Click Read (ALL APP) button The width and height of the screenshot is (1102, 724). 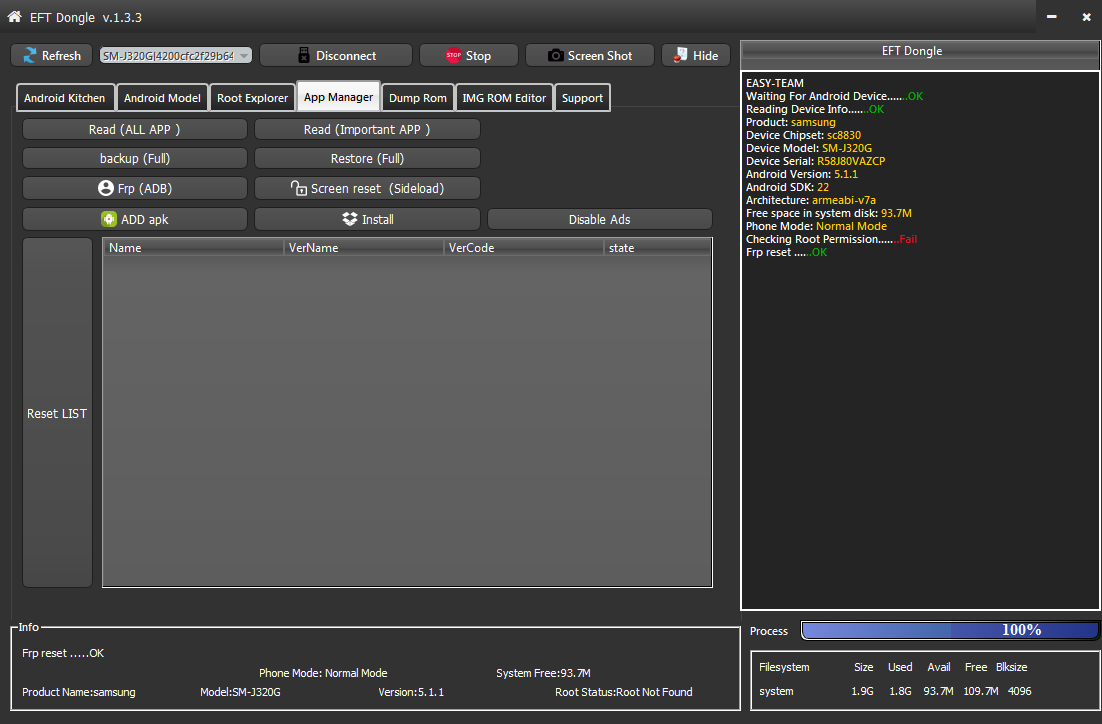135,129
